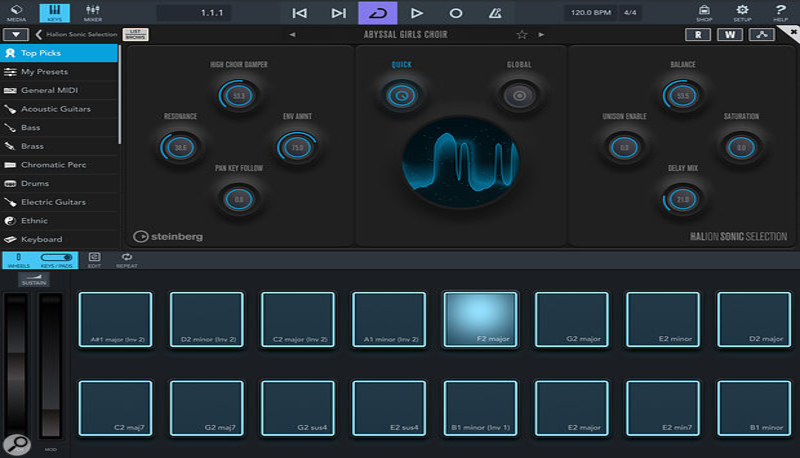Screen dimensions: 800x458
Task: Open the Media panel
Action: coord(16,13)
